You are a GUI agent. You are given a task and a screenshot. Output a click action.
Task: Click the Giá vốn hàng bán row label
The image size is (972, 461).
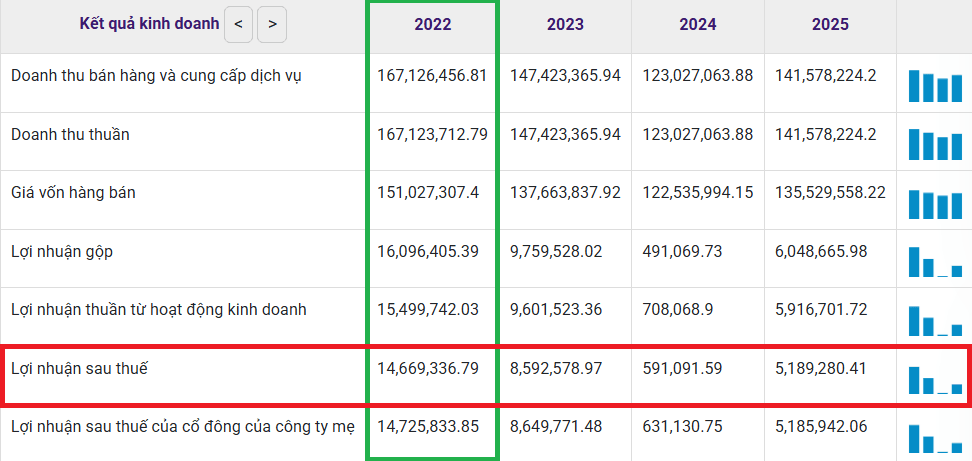[73, 193]
